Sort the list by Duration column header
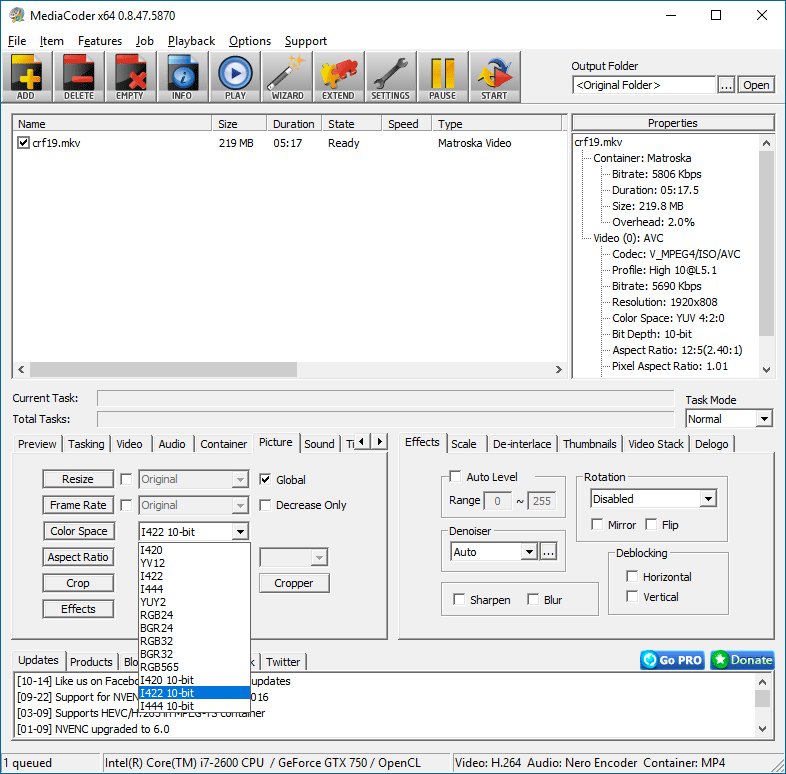786x774 pixels. point(294,124)
